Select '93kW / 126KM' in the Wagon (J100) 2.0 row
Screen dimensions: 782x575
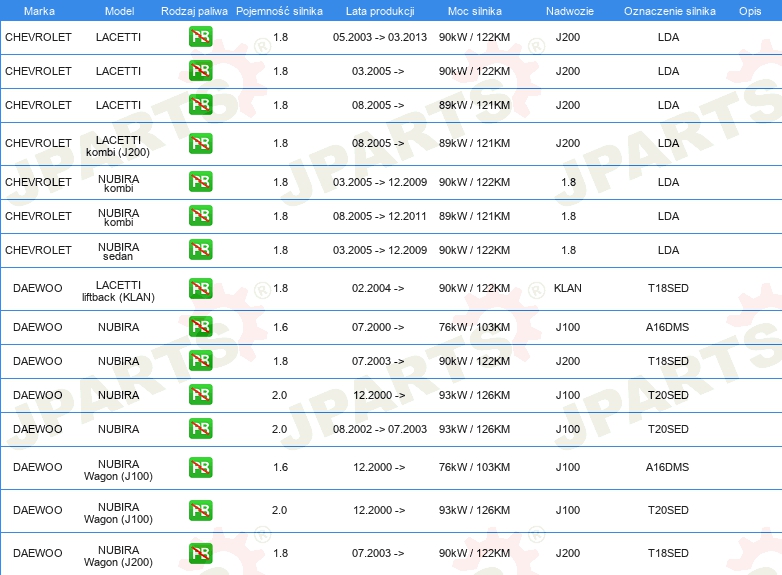(x=474, y=510)
